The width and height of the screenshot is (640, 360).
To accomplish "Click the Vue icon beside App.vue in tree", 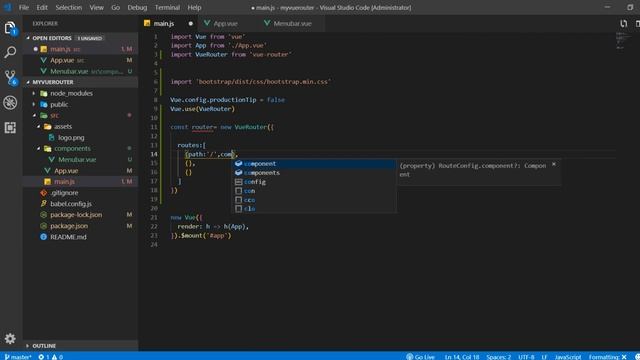I will [47, 171].
